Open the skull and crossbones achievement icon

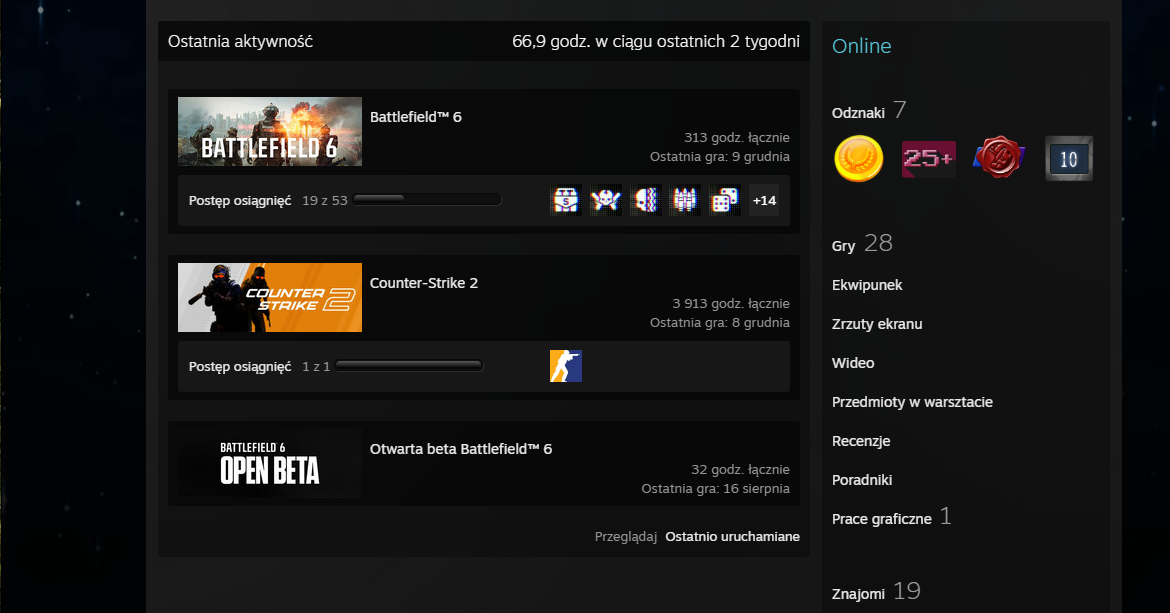[606, 200]
